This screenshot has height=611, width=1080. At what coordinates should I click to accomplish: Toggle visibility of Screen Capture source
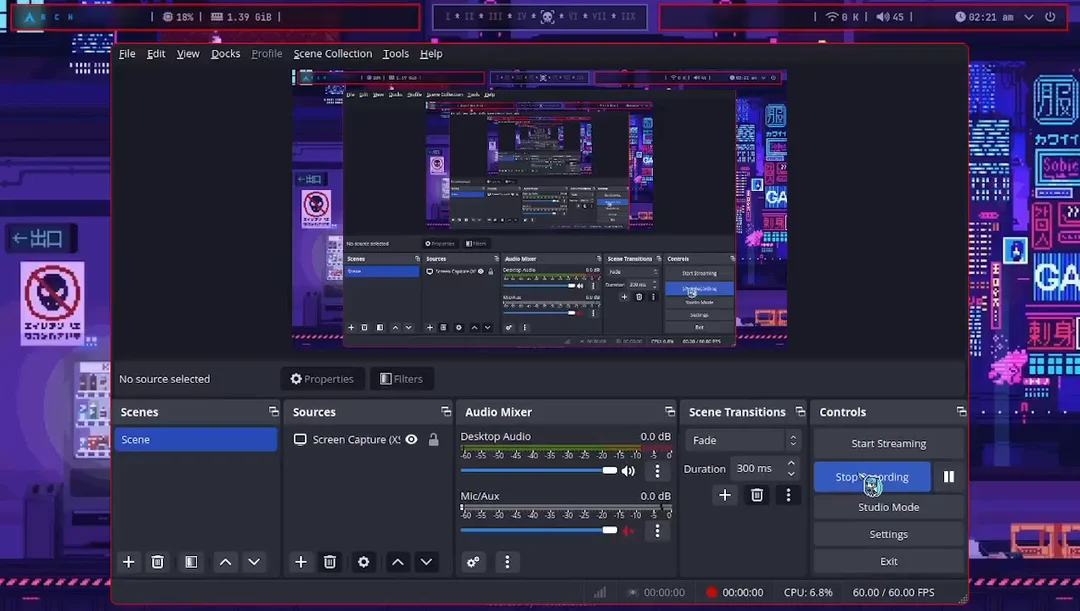tap(410, 439)
